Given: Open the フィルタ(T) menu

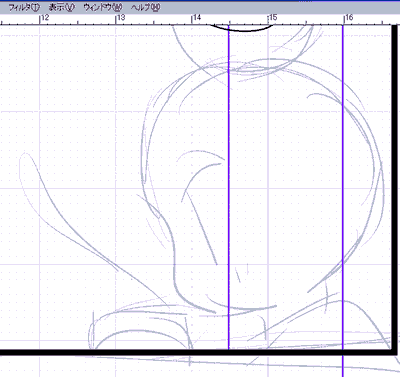Looking at the screenshot, I should pos(24,7).
